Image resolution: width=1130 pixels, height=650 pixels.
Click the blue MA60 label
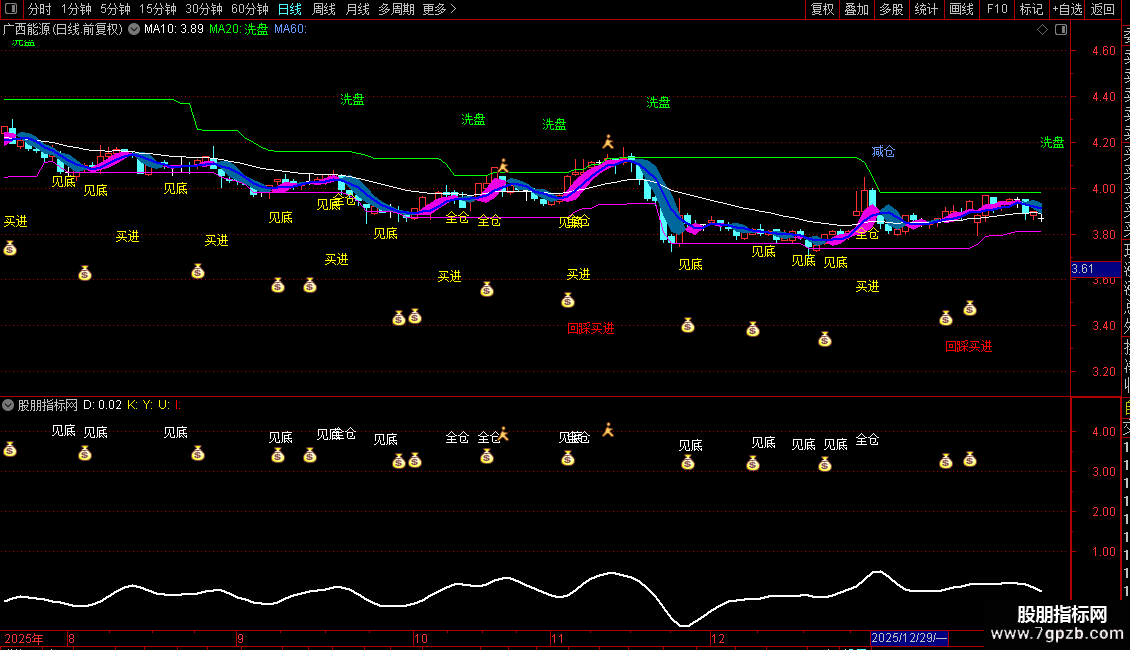(x=290, y=29)
